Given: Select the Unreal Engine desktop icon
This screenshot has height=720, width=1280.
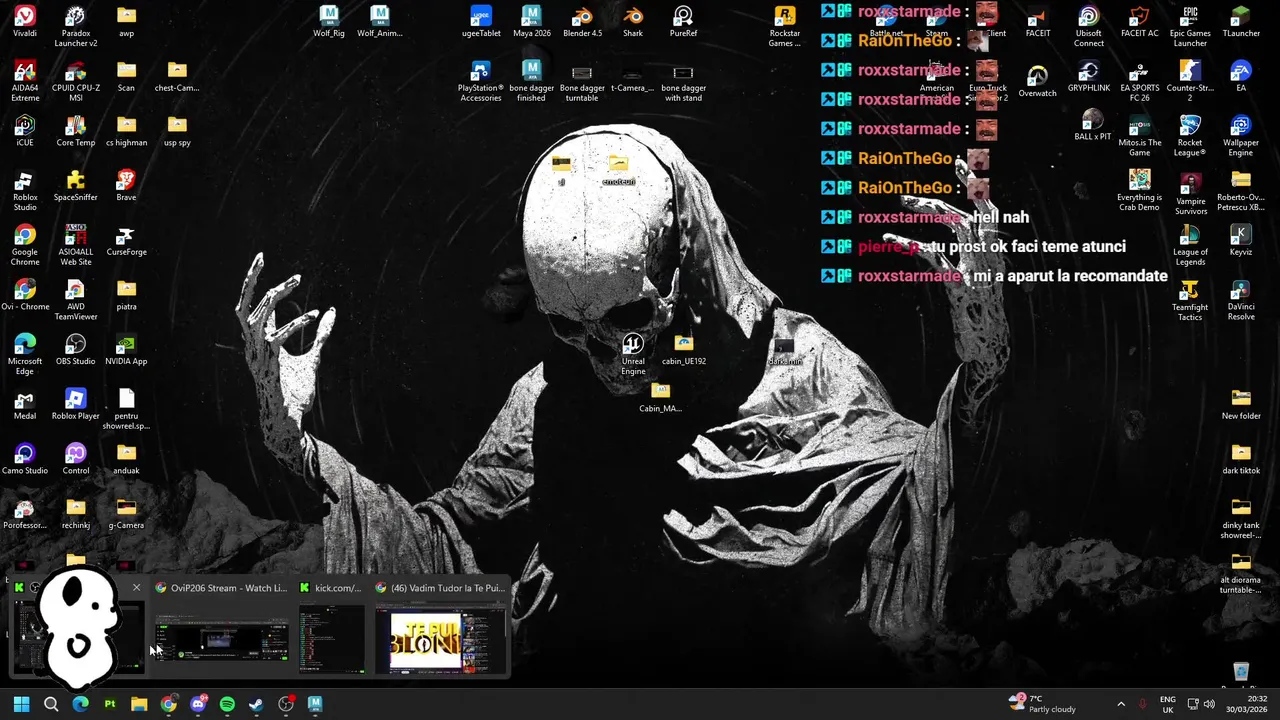Looking at the screenshot, I should [x=633, y=355].
